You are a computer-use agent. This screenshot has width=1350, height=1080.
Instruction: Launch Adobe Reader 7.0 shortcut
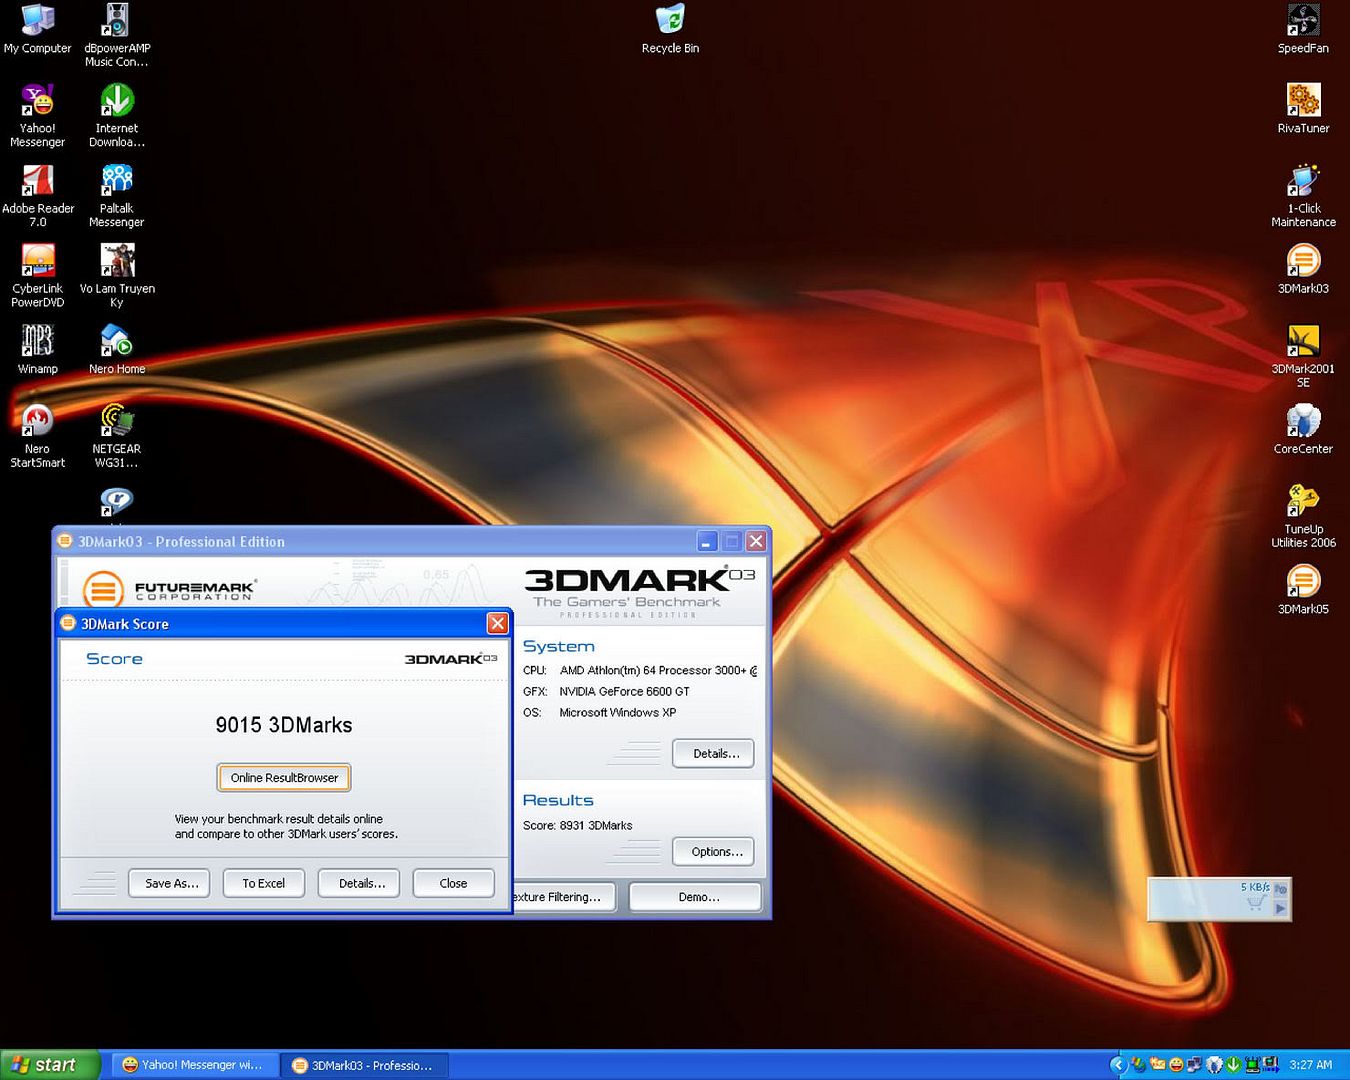click(37, 195)
